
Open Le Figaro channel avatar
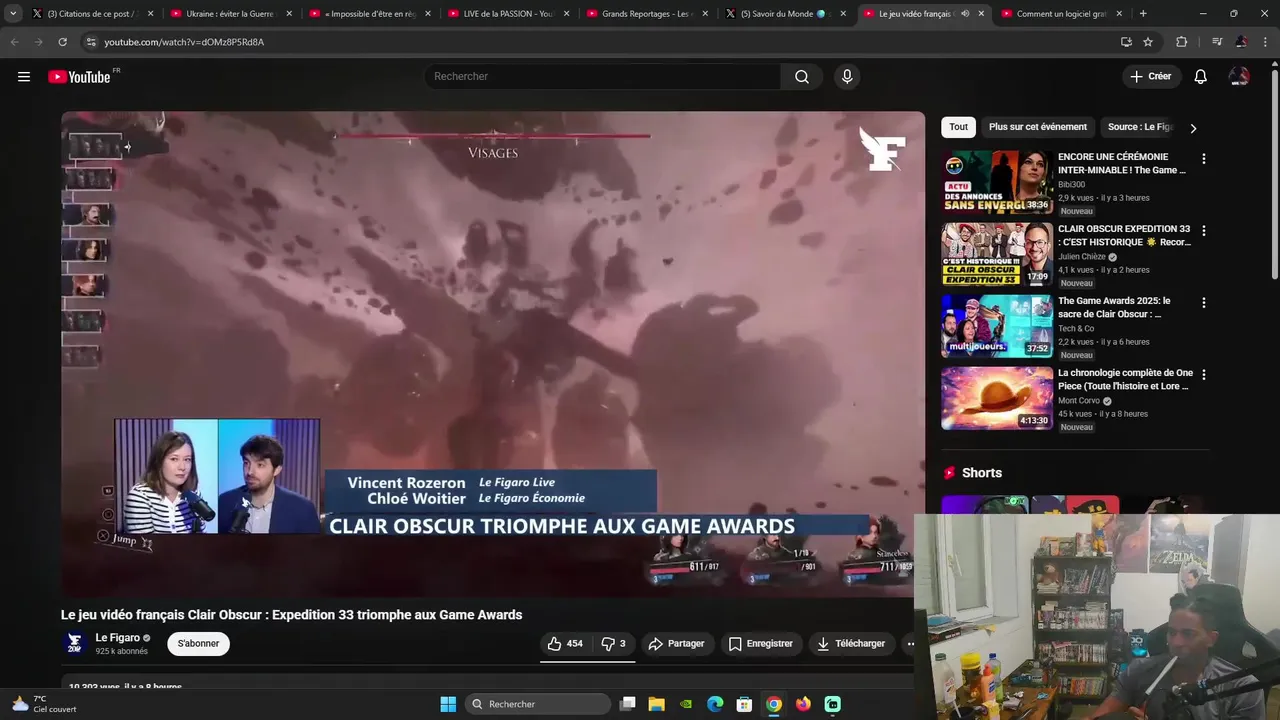(x=75, y=644)
